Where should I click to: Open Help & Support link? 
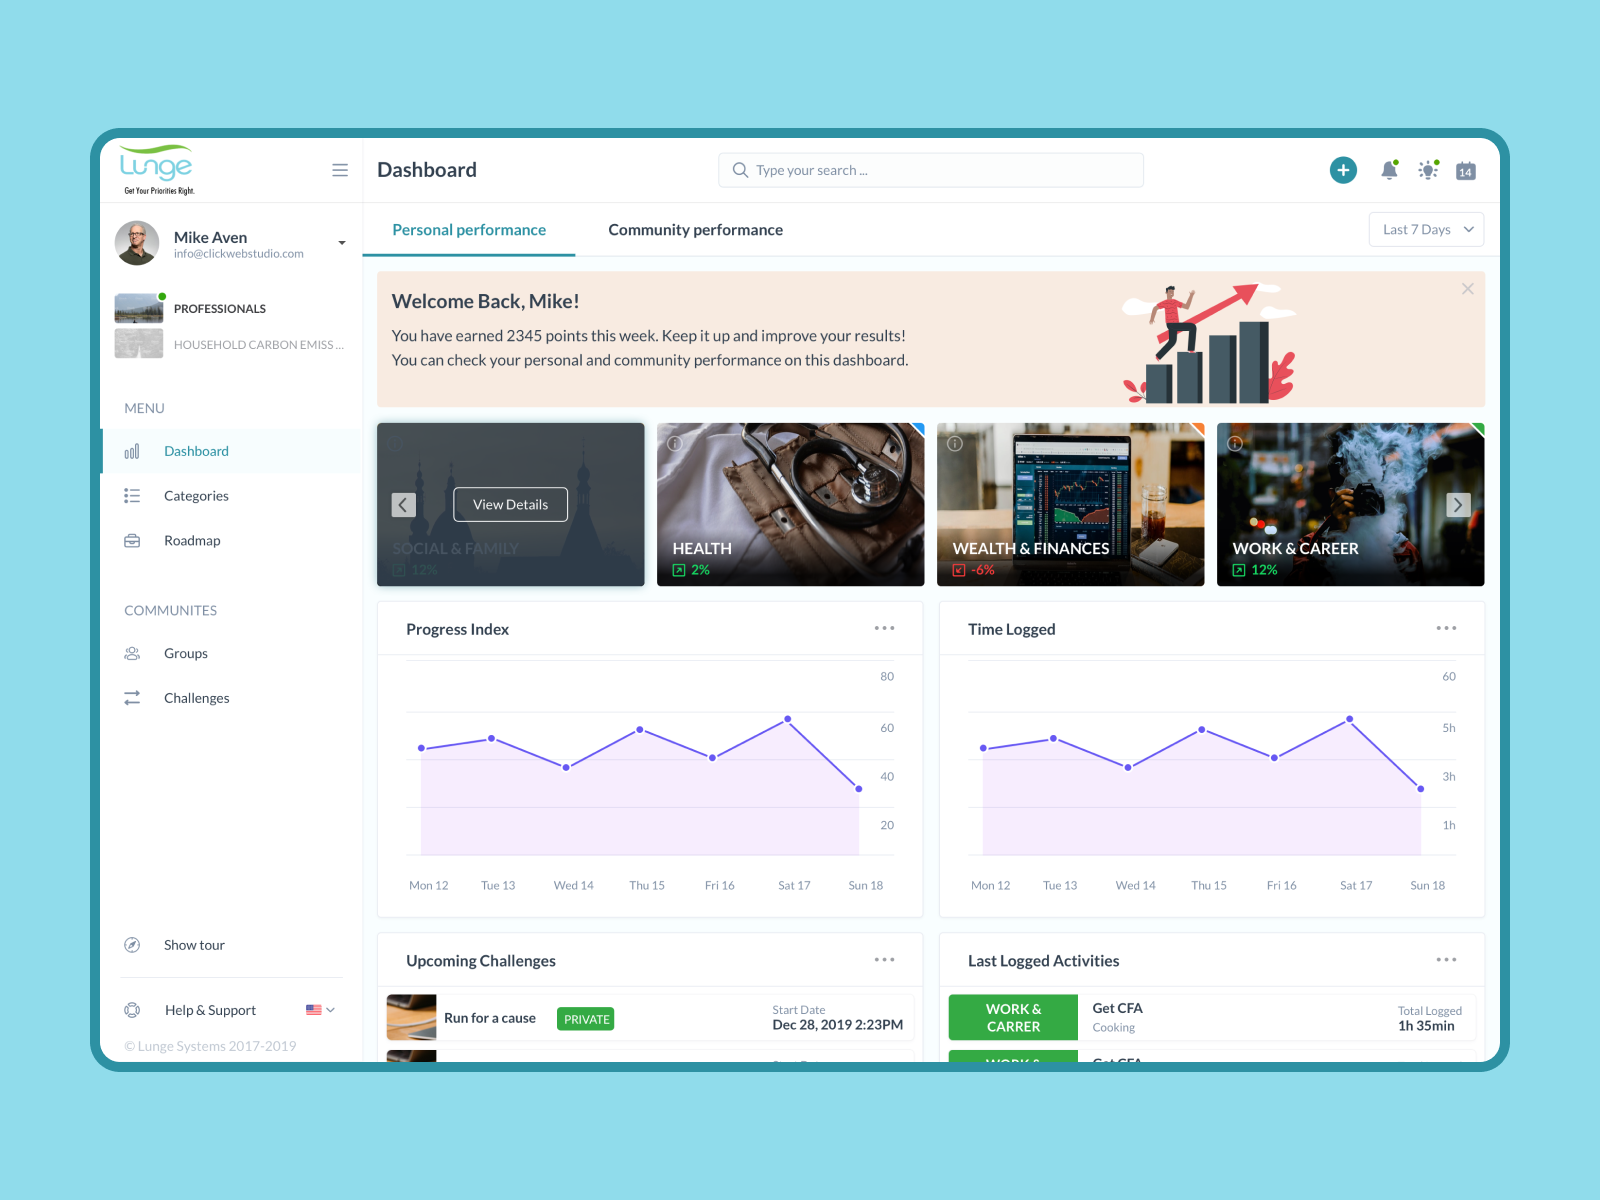[x=210, y=1010]
